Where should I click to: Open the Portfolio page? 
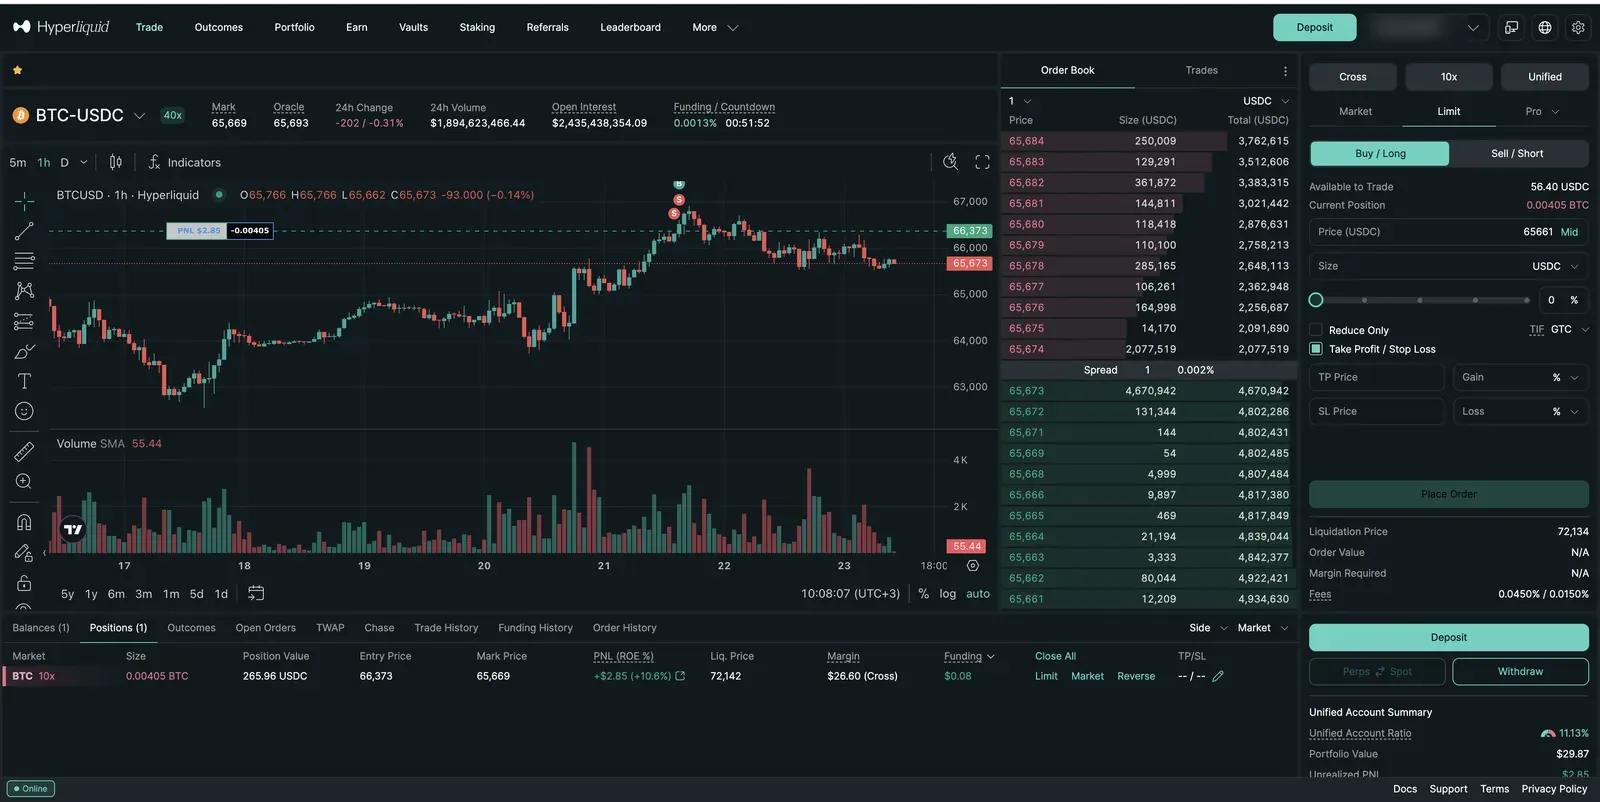(294, 28)
